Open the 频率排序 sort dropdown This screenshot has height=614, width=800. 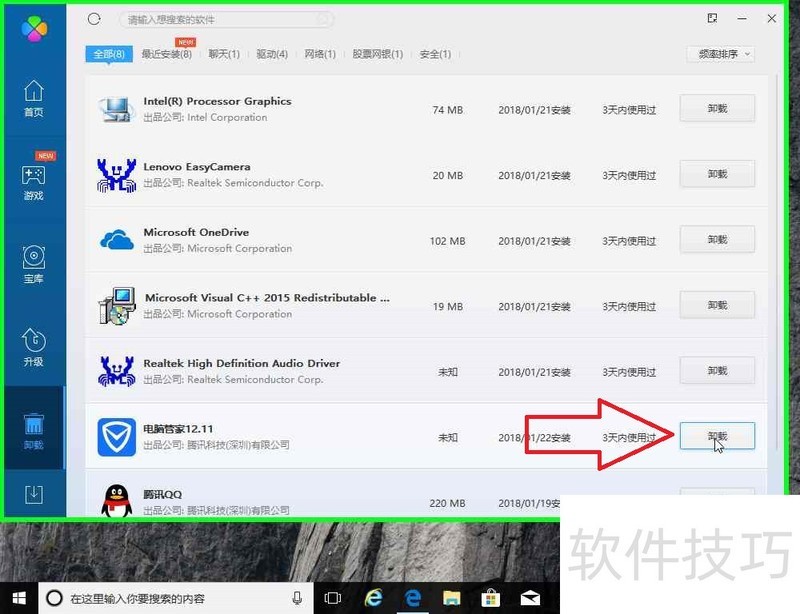pos(721,54)
